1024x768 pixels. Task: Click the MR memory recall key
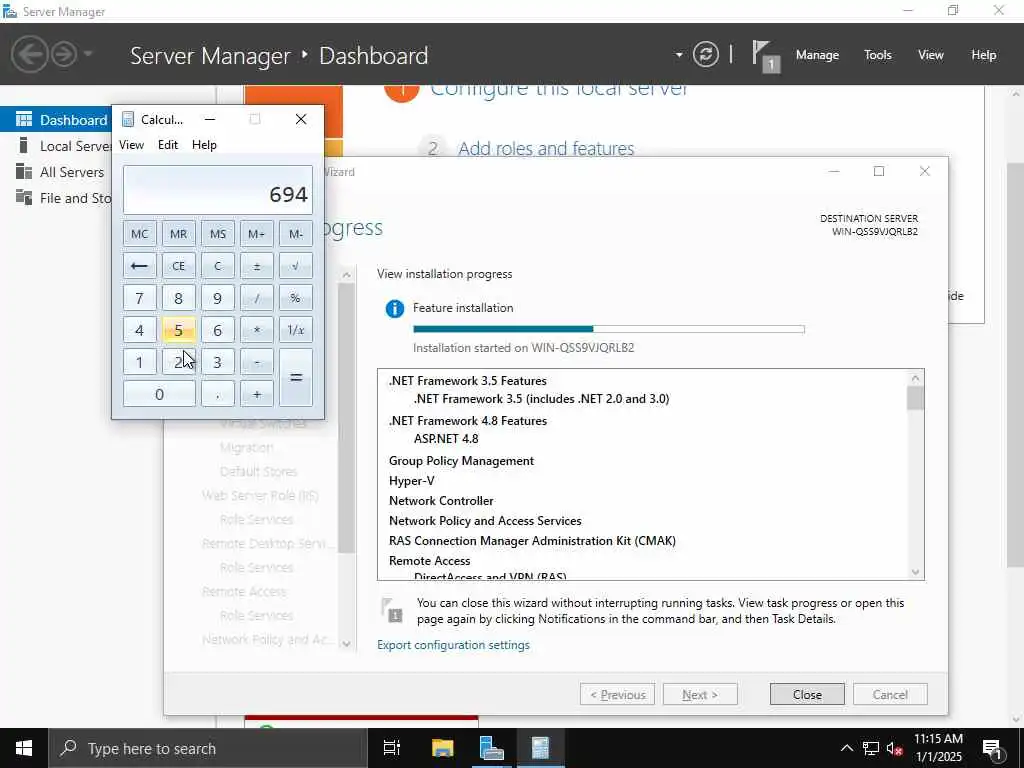pos(178,234)
